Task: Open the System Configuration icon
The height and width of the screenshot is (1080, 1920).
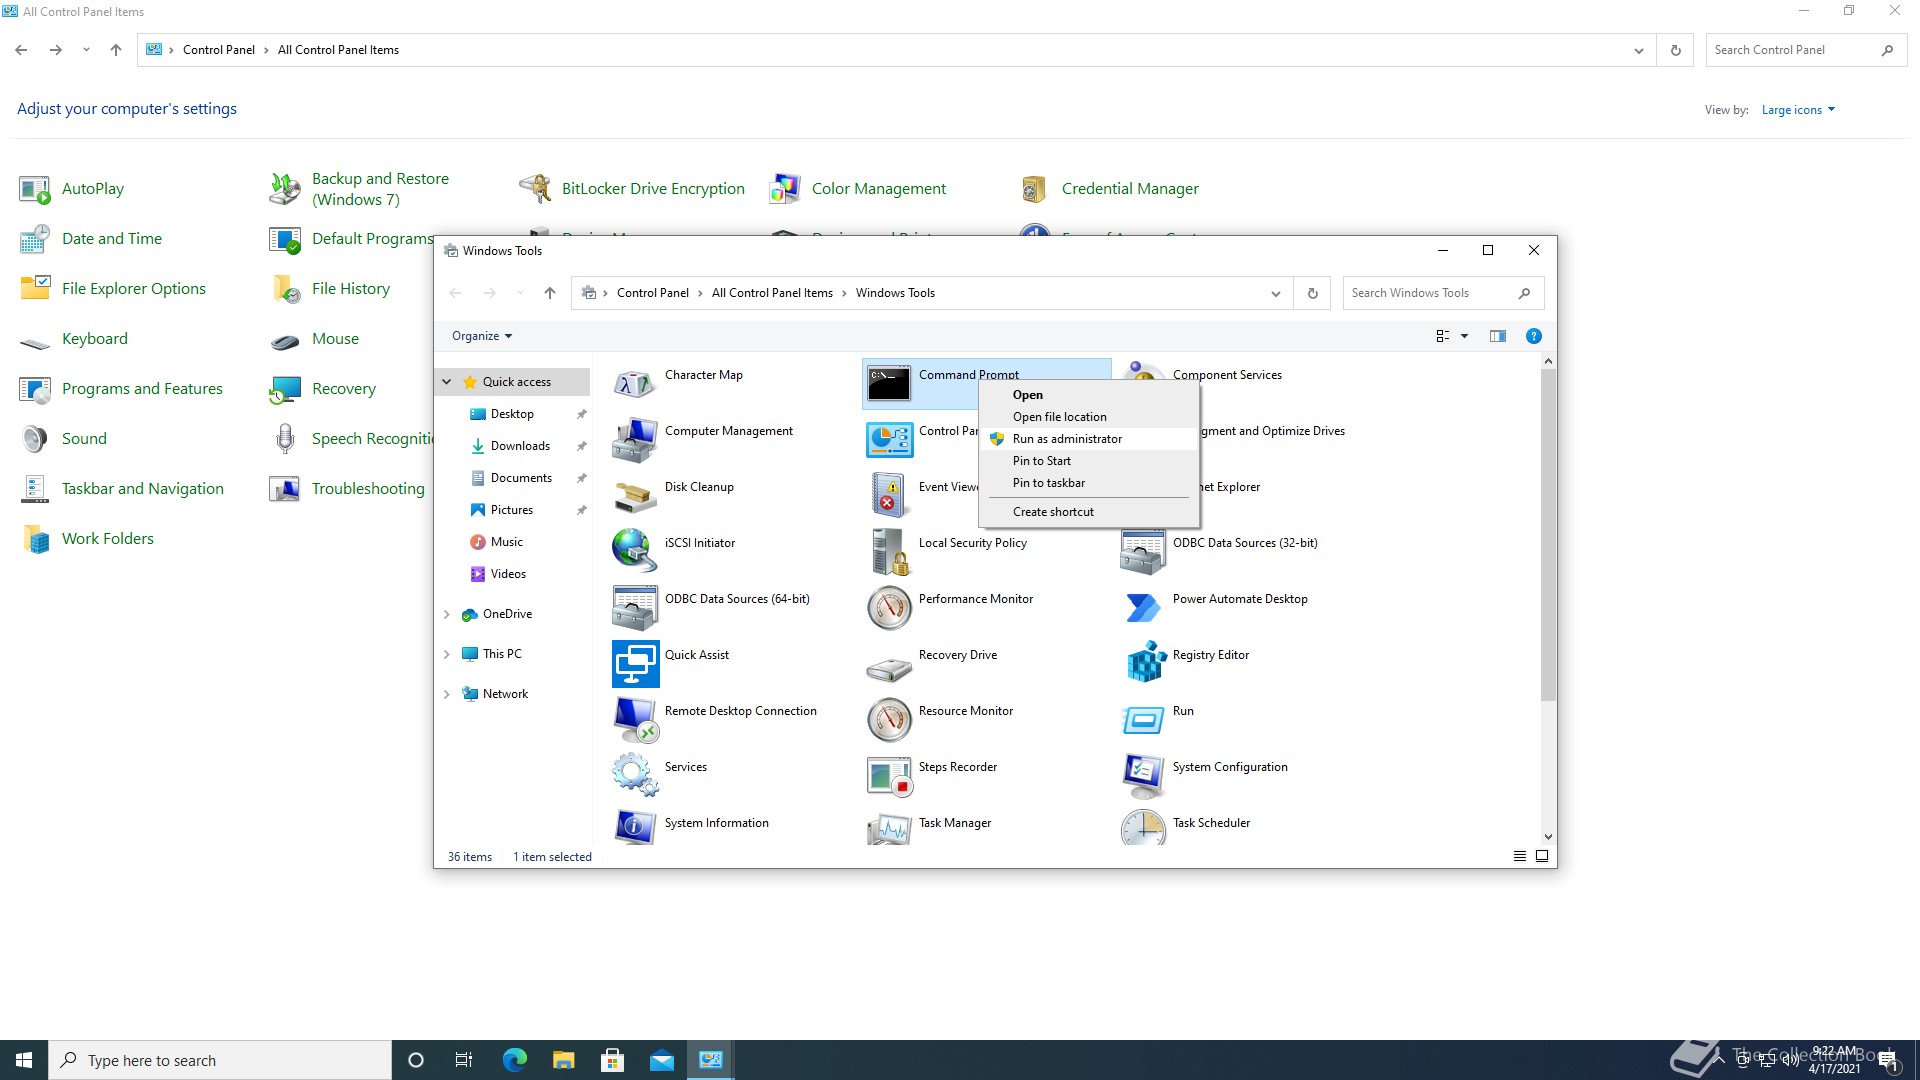Action: point(1142,776)
